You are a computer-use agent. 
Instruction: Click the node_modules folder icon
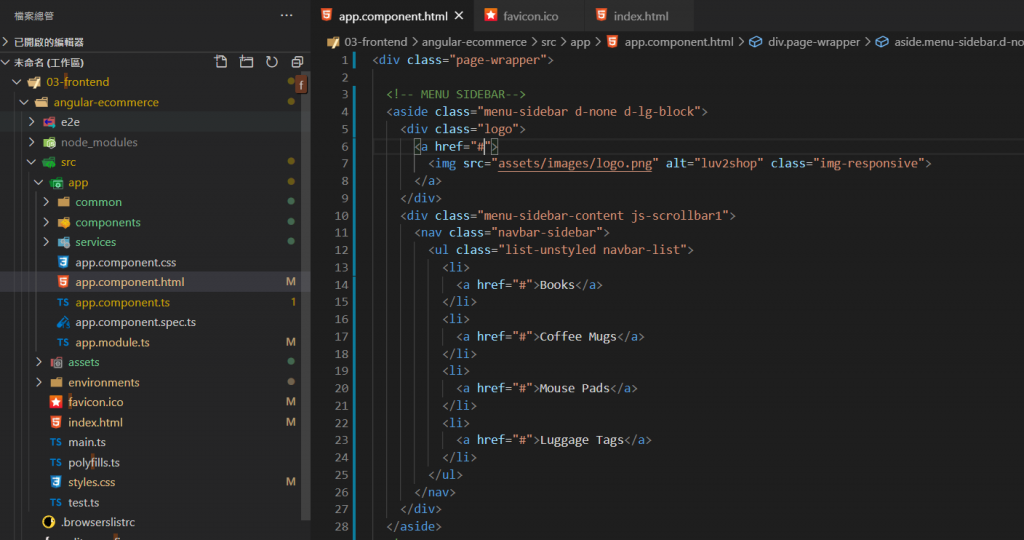(x=49, y=142)
